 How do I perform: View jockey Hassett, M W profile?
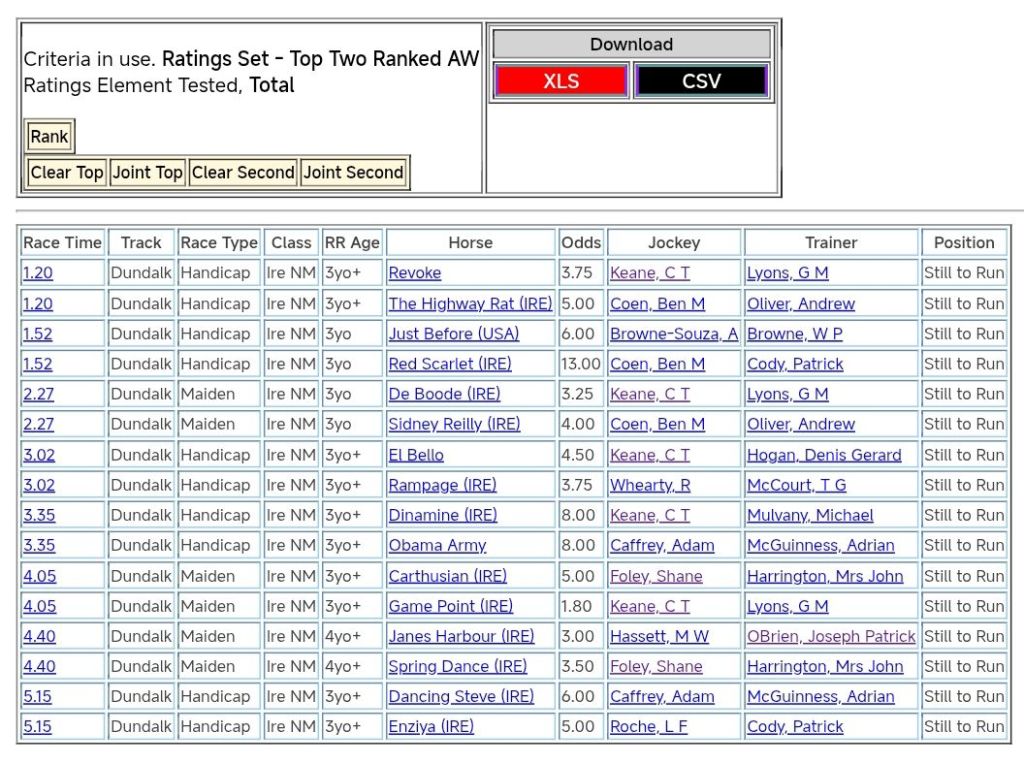click(x=659, y=636)
